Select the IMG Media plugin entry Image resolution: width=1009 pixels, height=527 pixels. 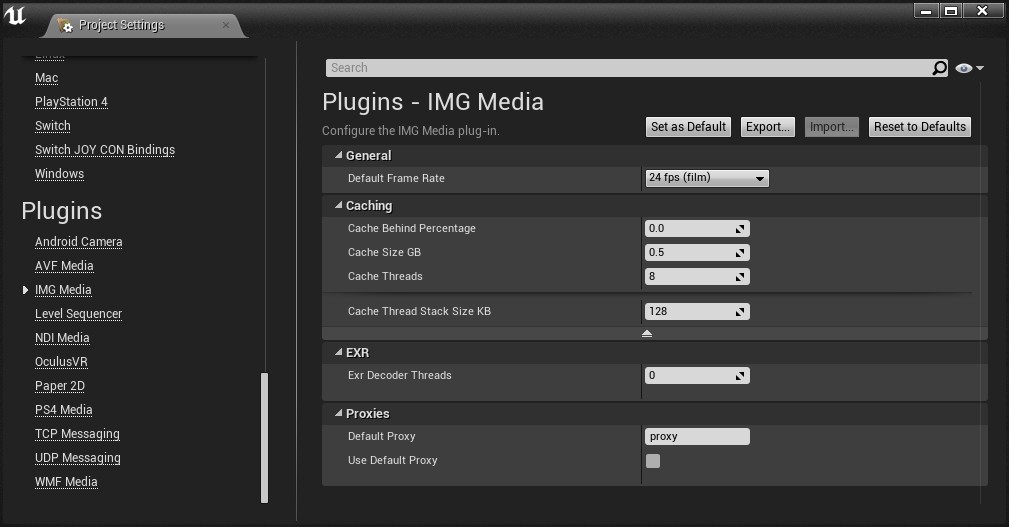pos(63,290)
